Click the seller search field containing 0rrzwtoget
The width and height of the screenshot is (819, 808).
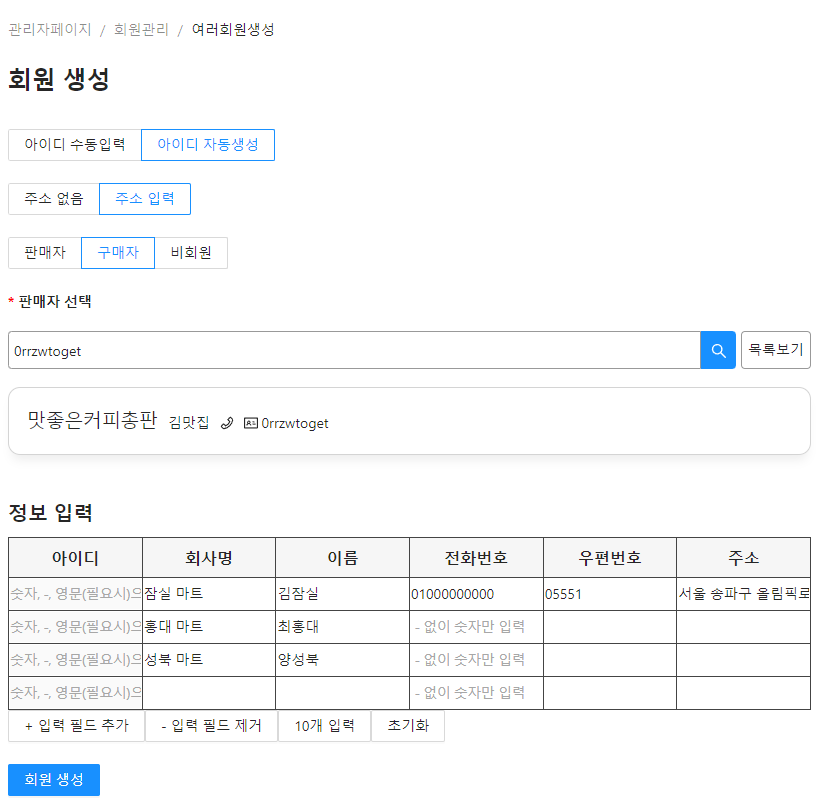click(350, 350)
